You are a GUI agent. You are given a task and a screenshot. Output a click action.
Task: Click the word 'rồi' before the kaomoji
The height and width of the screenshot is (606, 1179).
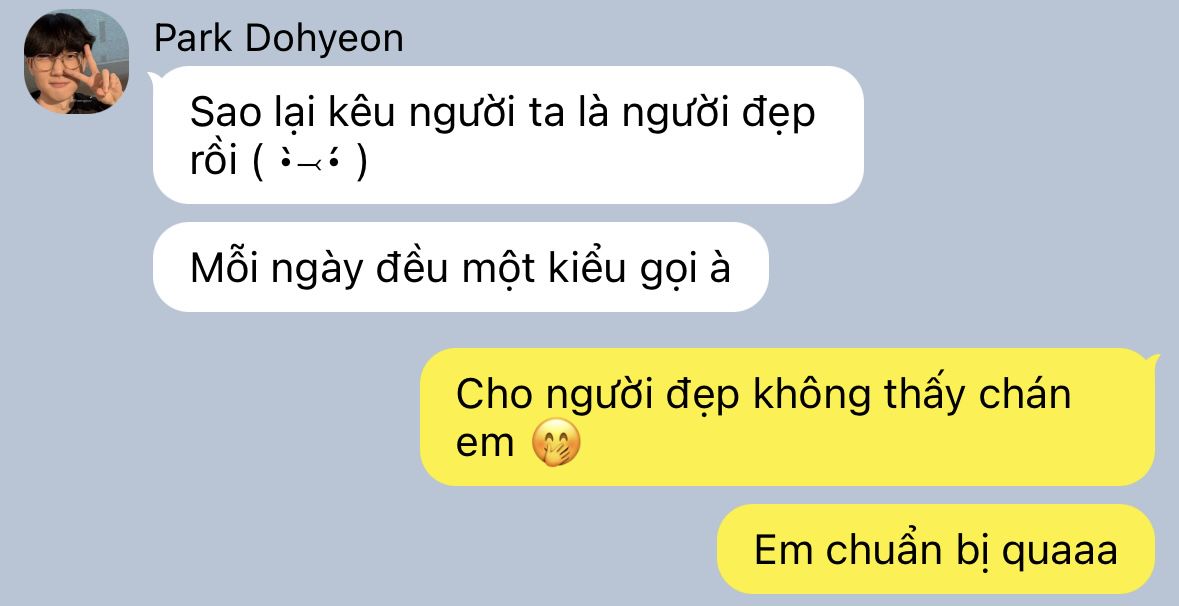pyautogui.click(x=214, y=162)
